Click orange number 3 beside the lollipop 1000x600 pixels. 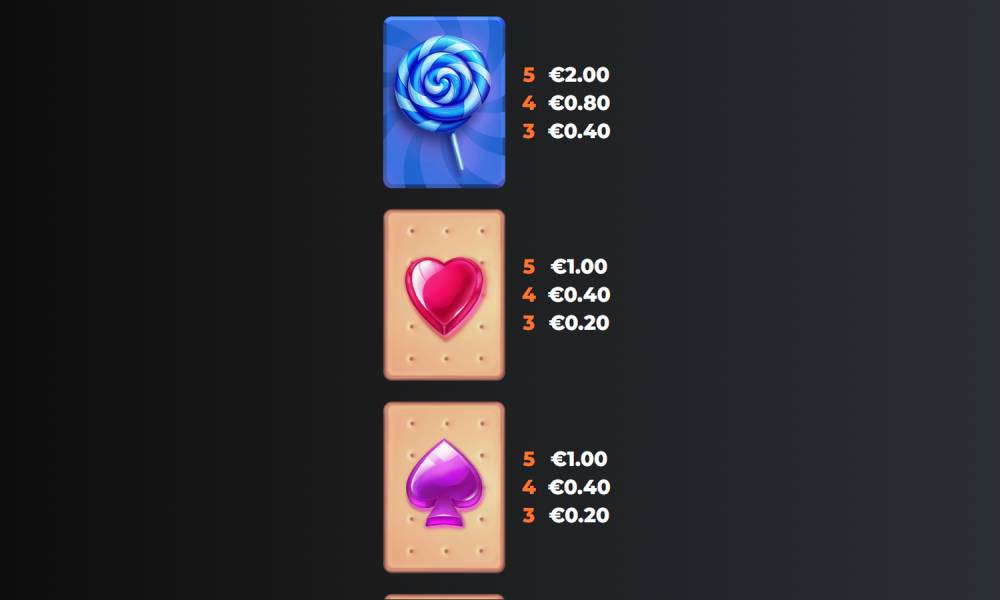529,131
